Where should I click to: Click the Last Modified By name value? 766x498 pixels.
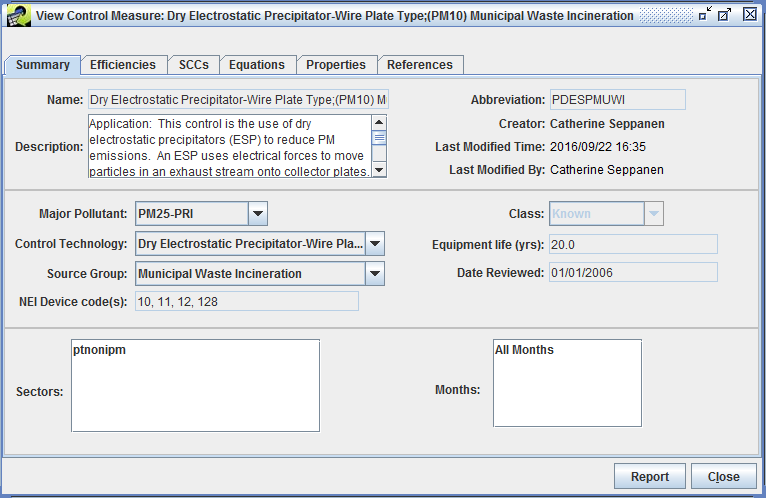click(607, 170)
